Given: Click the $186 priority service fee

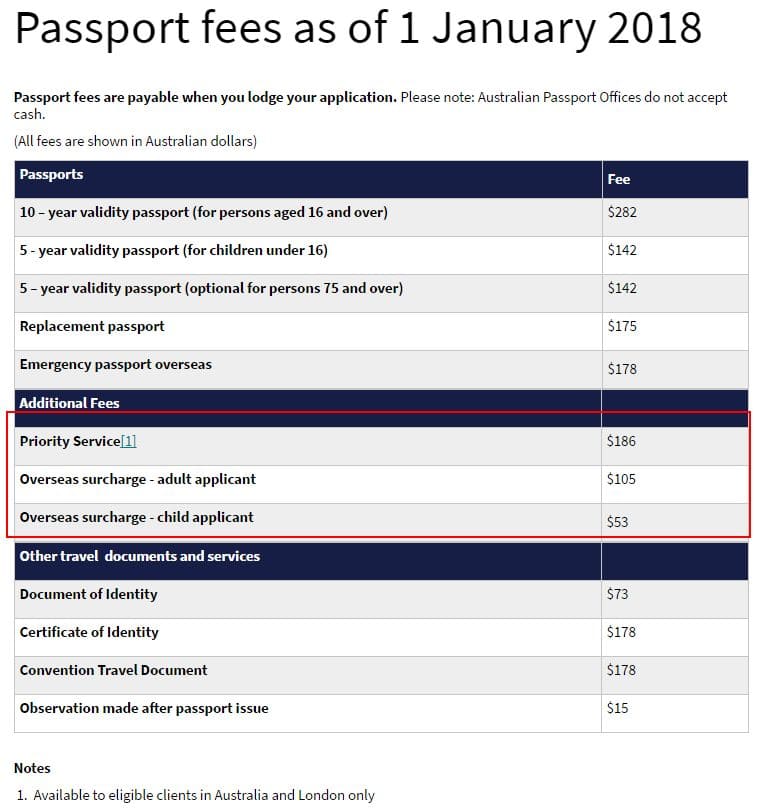Looking at the screenshot, I should click(621, 441).
